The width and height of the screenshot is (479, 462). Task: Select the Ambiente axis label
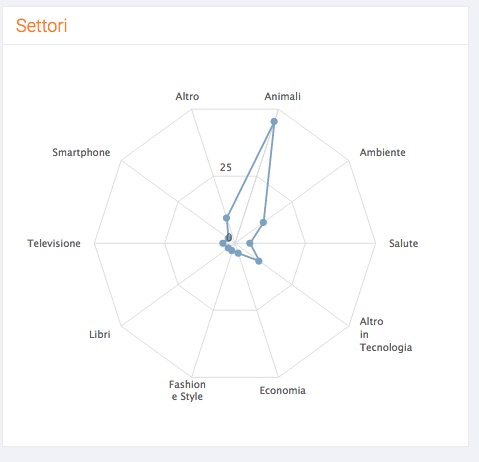pyautogui.click(x=383, y=152)
